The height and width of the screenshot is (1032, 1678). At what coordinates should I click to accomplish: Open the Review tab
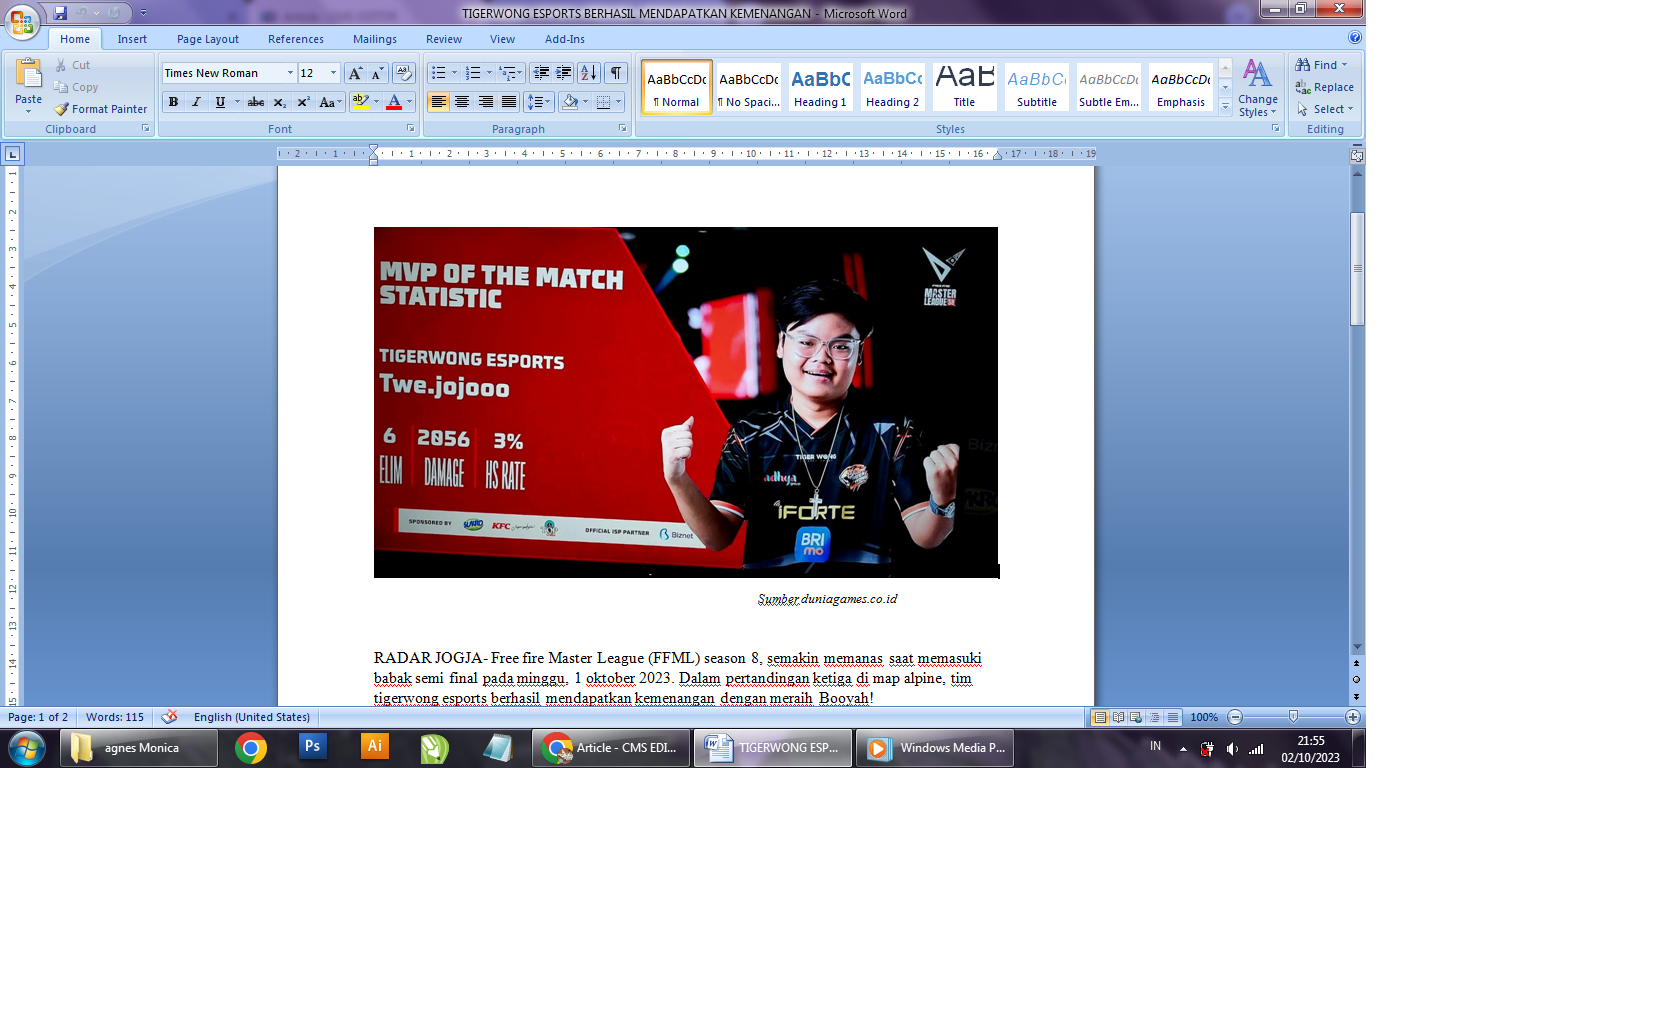(444, 39)
